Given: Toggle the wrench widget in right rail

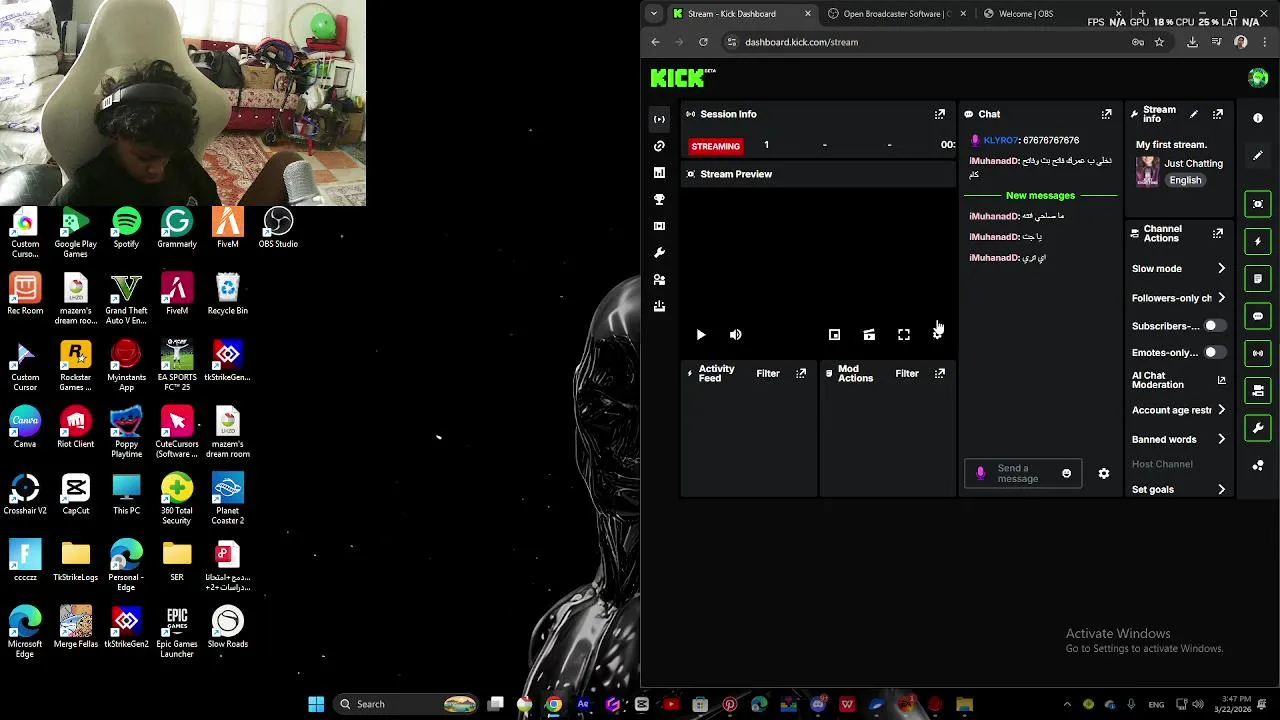Looking at the screenshot, I should pos(1258,428).
